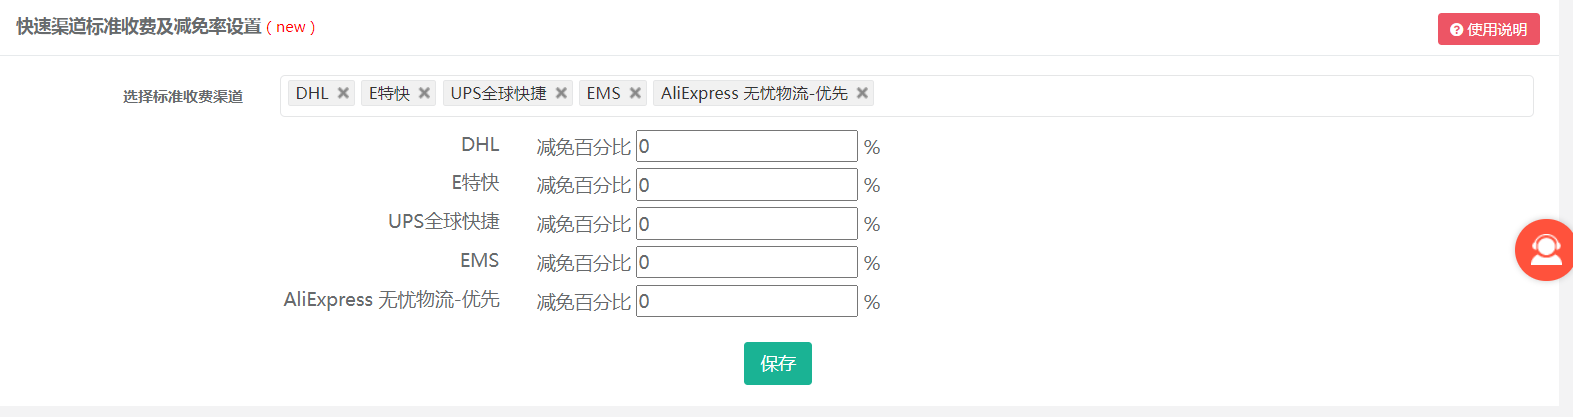1573x417 pixels.
Task: Remove the DHL tag
Action: click(343, 93)
